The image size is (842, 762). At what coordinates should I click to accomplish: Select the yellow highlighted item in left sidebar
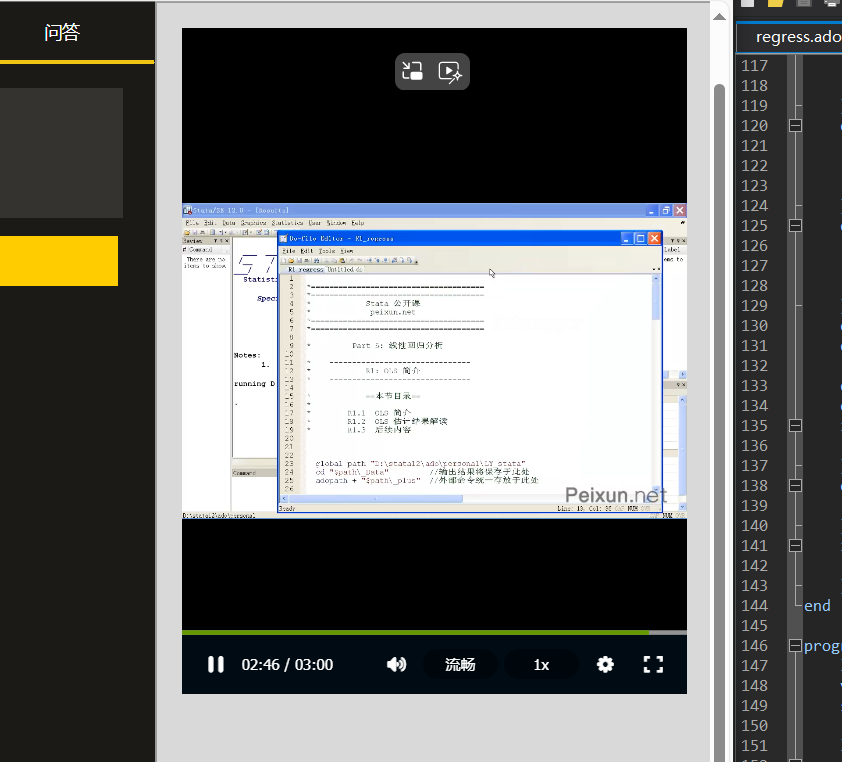click(x=59, y=261)
